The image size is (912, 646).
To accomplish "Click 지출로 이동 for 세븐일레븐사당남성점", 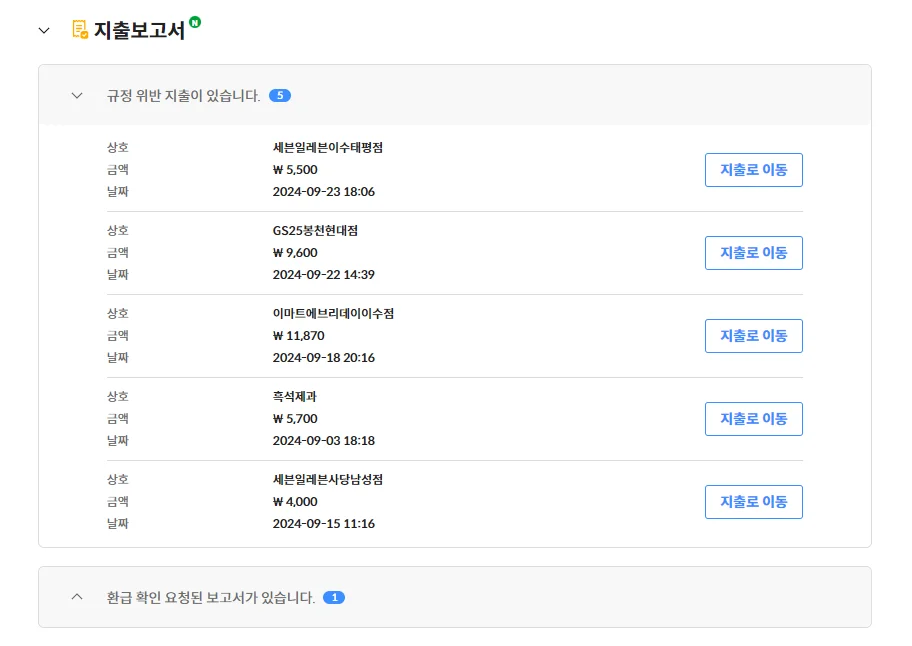I will coord(753,502).
